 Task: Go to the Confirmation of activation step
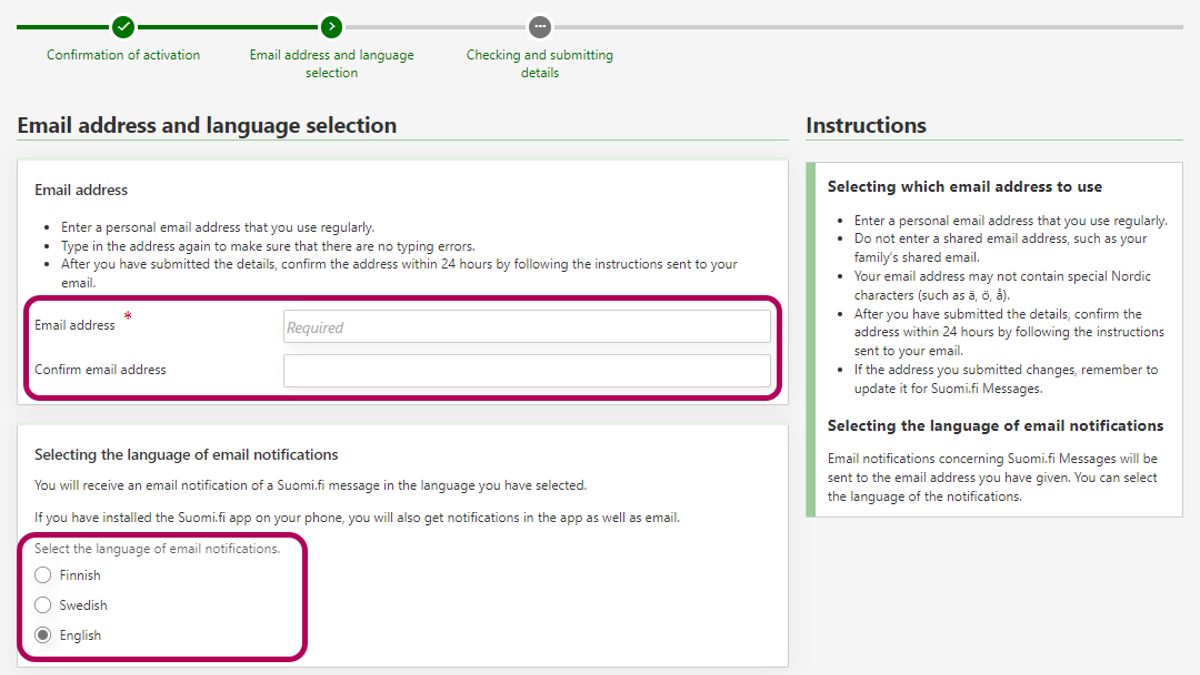pyautogui.click(x=123, y=55)
